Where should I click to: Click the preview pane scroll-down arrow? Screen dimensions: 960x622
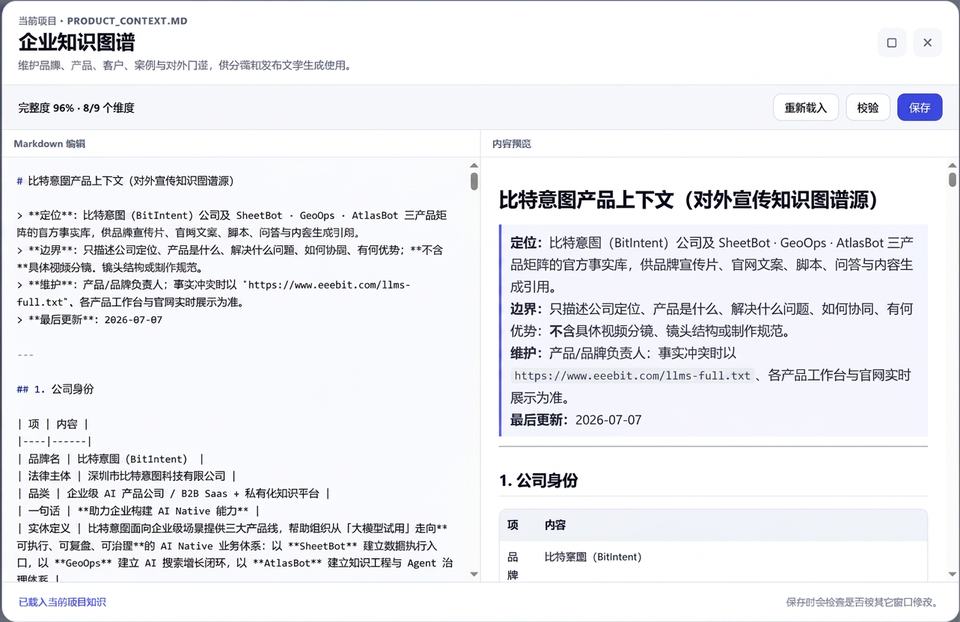pyautogui.click(x=952, y=574)
